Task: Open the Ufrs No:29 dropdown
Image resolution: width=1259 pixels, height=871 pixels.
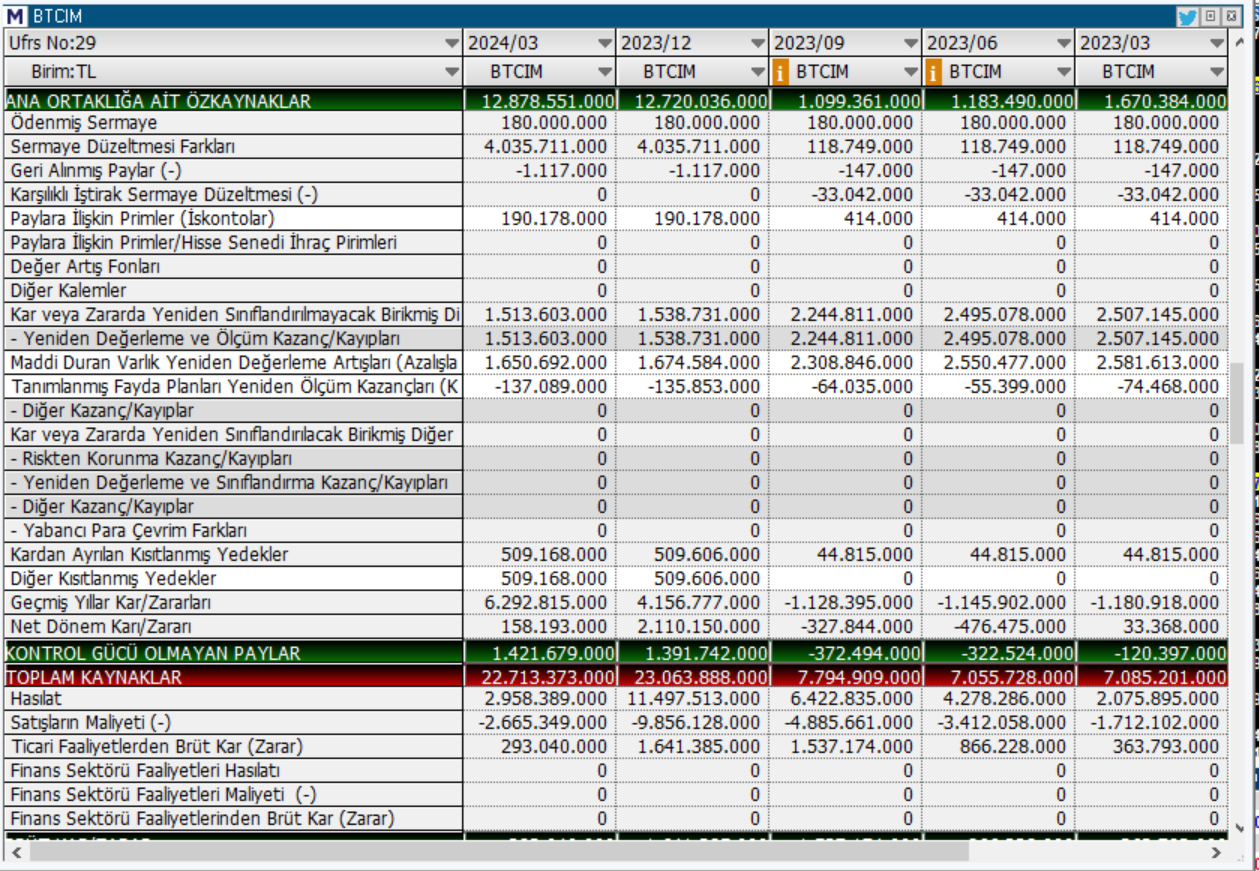Action: point(453,43)
